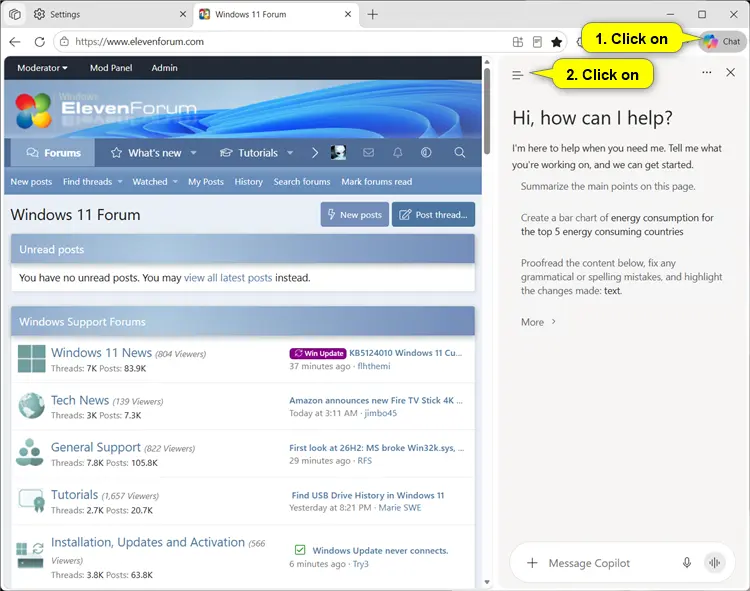Reload the page with the refresh icon
750x591 pixels.
40,42
